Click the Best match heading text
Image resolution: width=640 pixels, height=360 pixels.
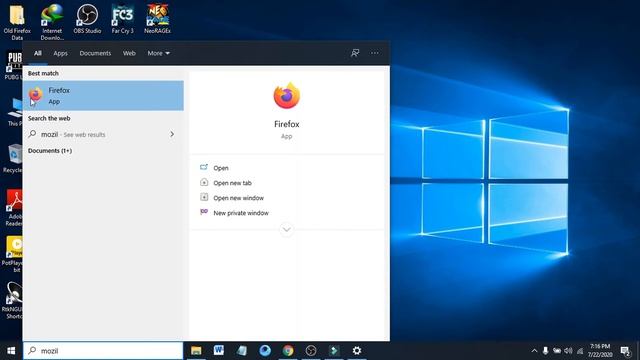tap(43, 73)
